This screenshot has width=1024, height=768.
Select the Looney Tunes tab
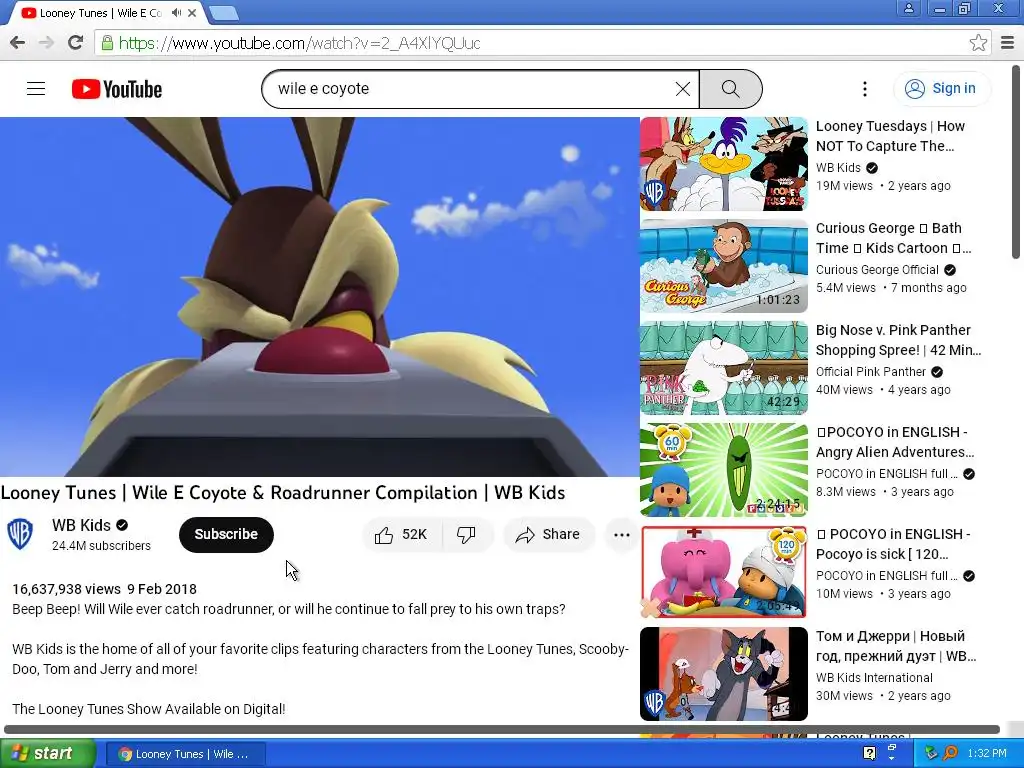coord(101,12)
